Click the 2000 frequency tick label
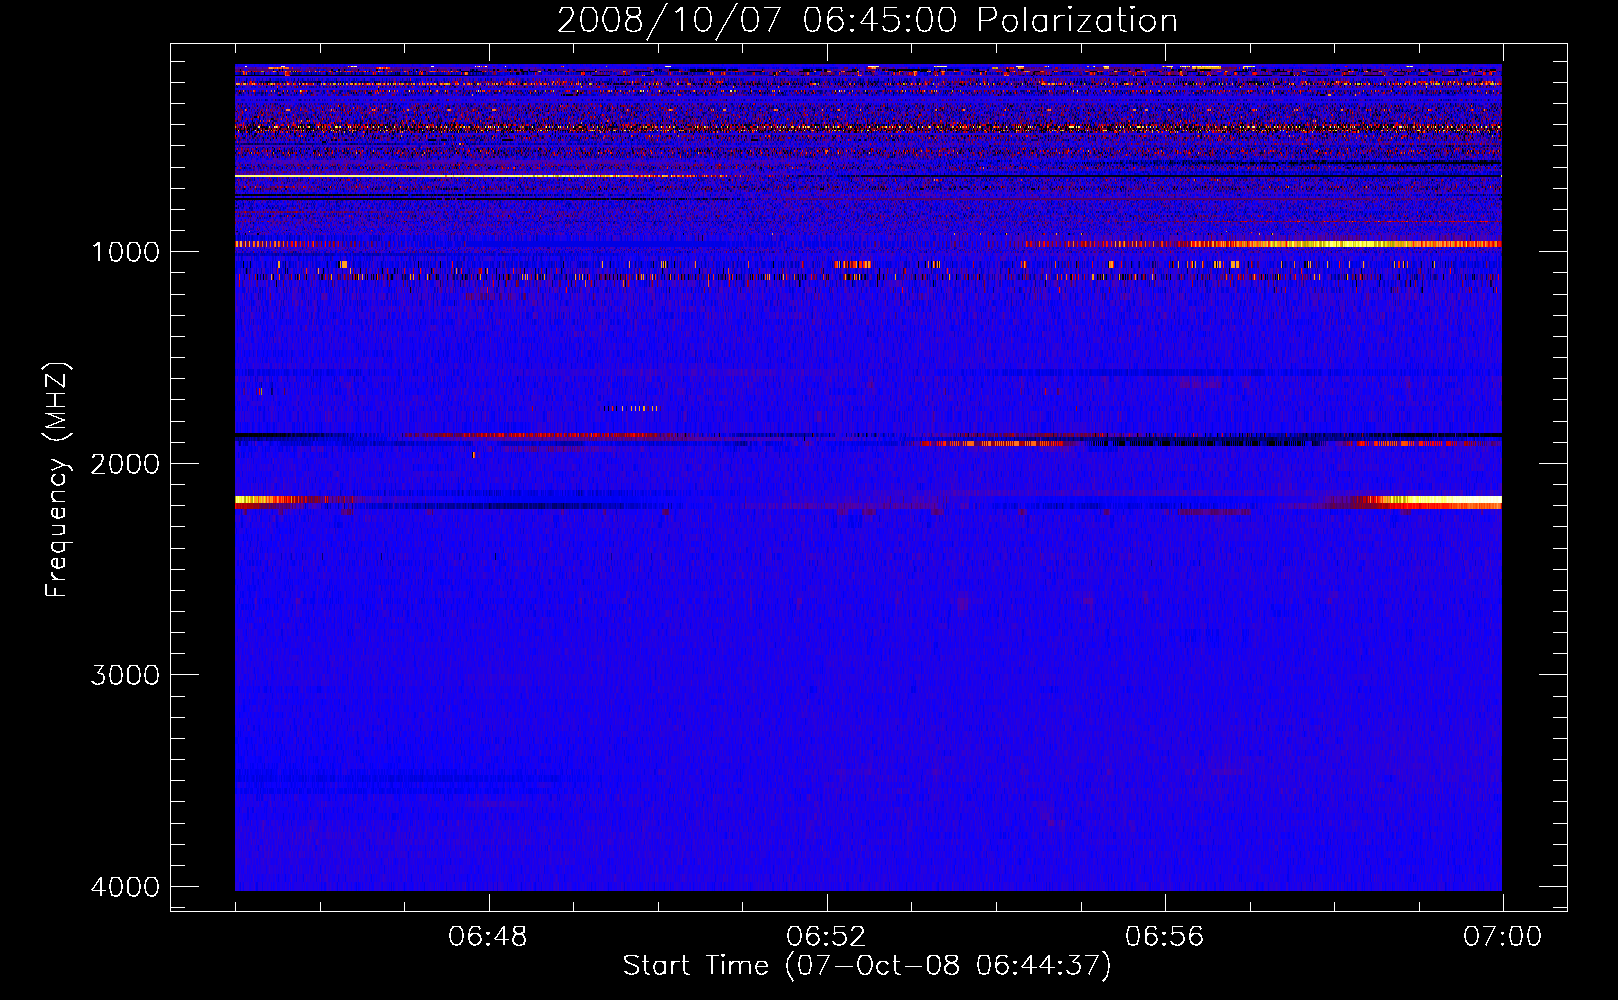The width and height of the screenshot is (1618, 1000). [x=125, y=463]
